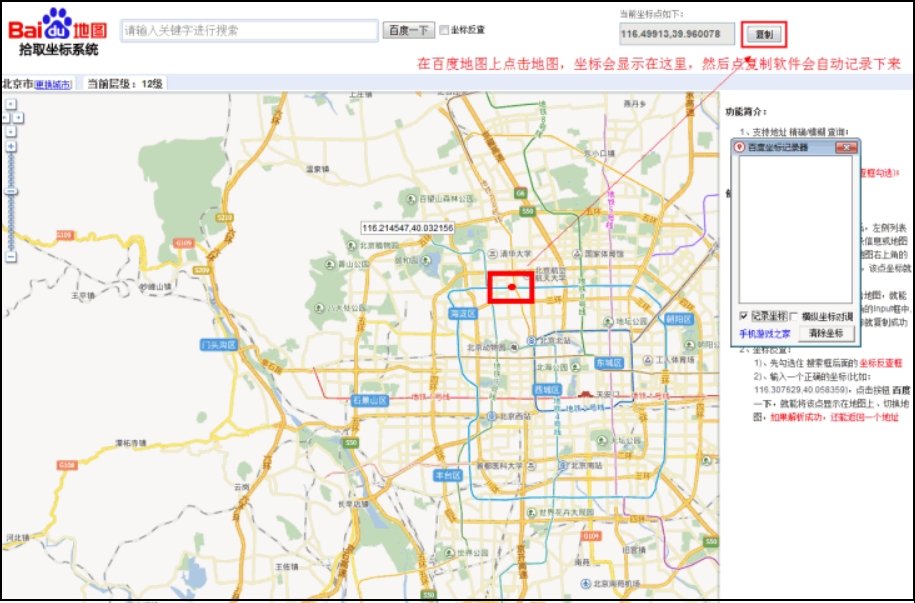The image size is (915, 603).
Task: Zoom out with the minus button
Action: coord(11,256)
